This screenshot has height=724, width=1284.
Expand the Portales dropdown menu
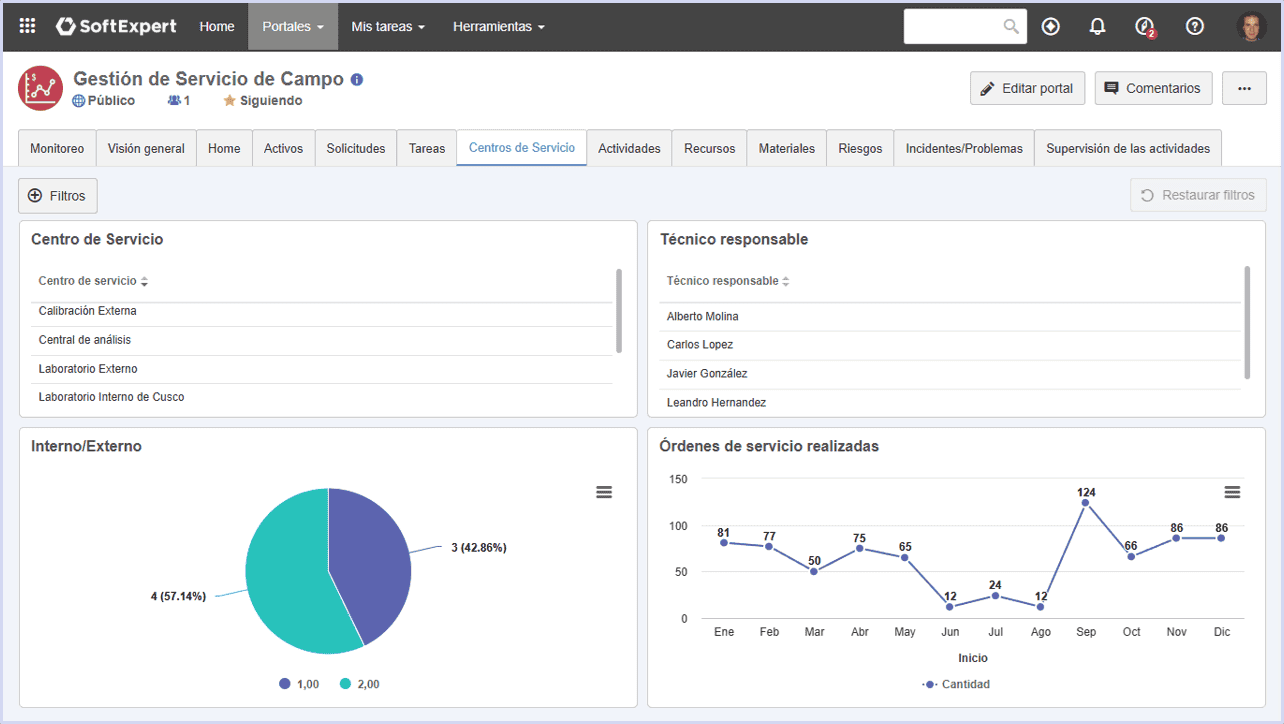(293, 27)
